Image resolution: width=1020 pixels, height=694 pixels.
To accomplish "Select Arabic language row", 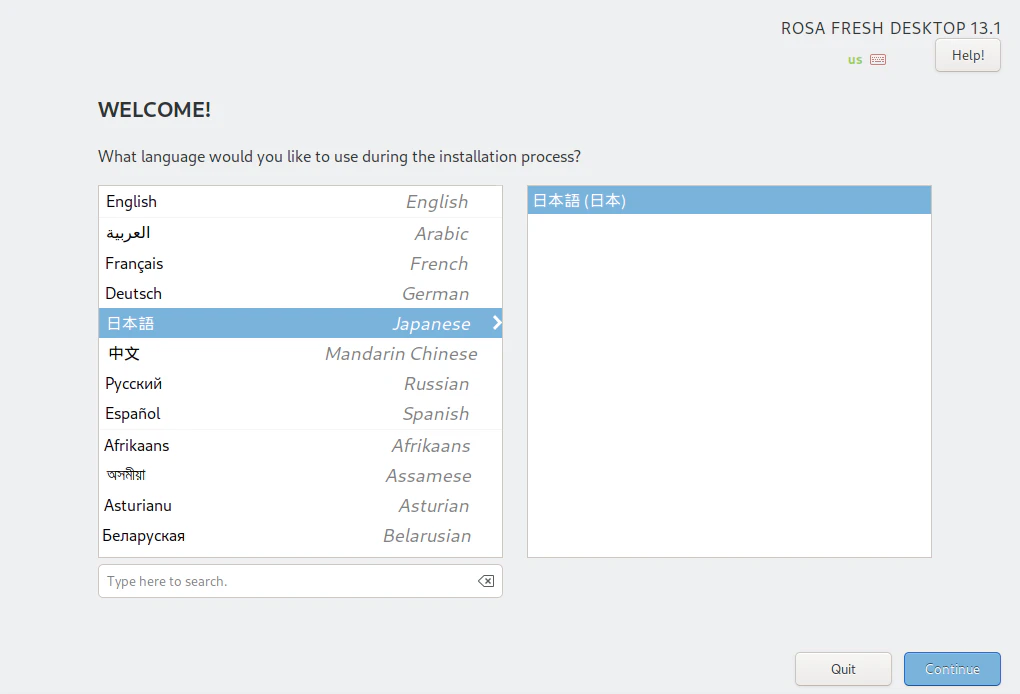I will (x=300, y=233).
